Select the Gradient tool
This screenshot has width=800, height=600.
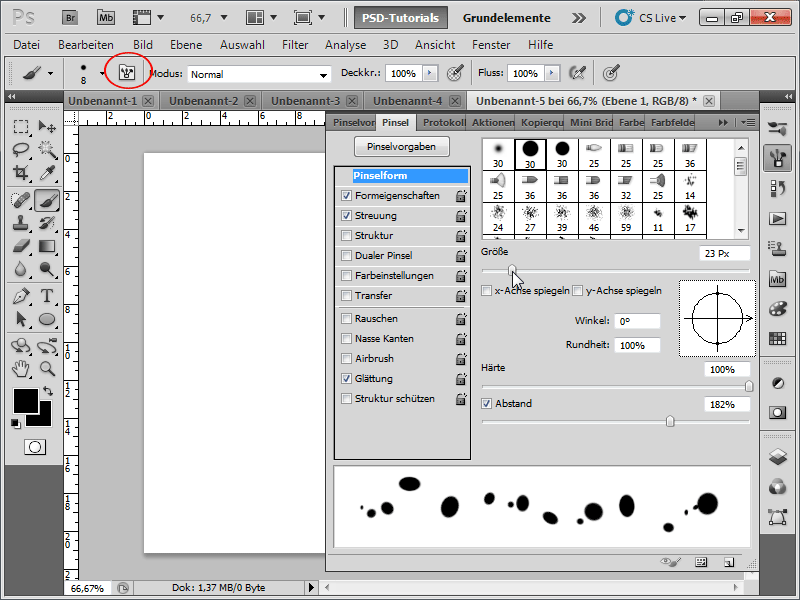tap(47, 246)
